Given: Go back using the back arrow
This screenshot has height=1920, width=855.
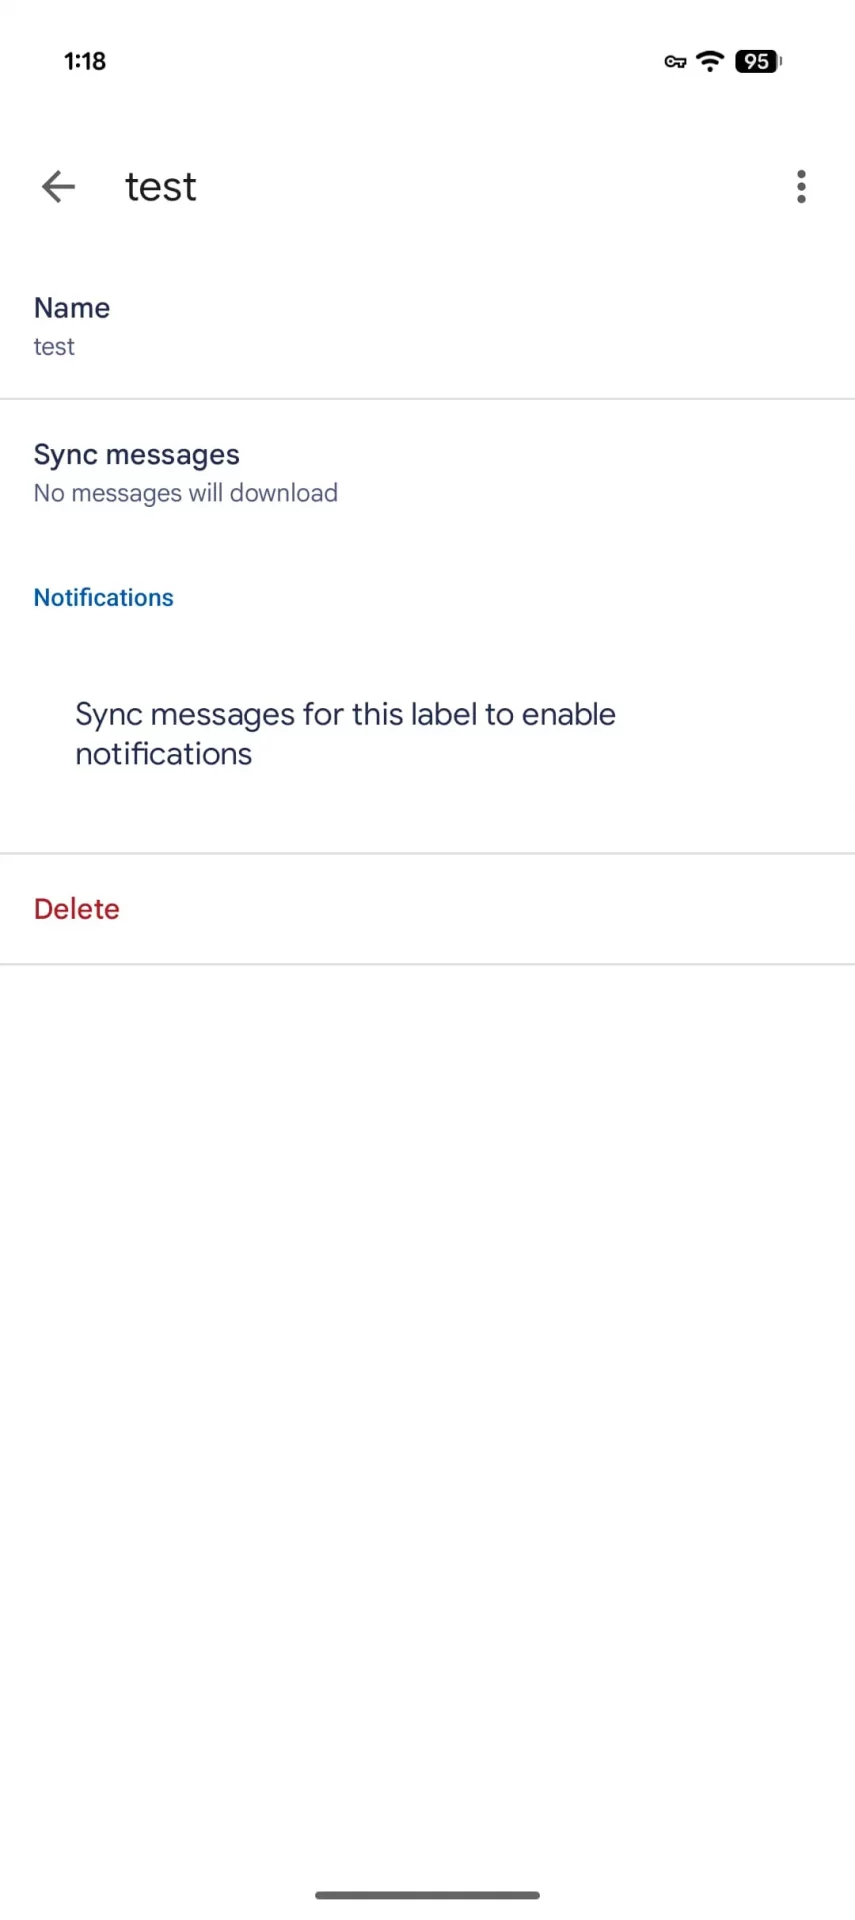Looking at the screenshot, I should tap(58, 187).
